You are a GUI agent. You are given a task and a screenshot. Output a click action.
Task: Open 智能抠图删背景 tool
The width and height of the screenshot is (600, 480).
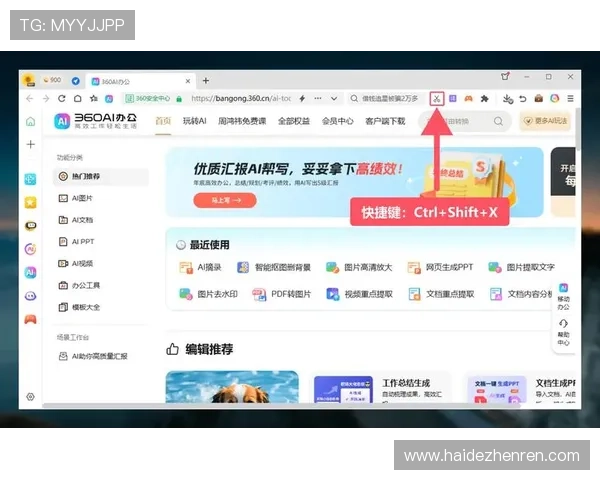274,268
